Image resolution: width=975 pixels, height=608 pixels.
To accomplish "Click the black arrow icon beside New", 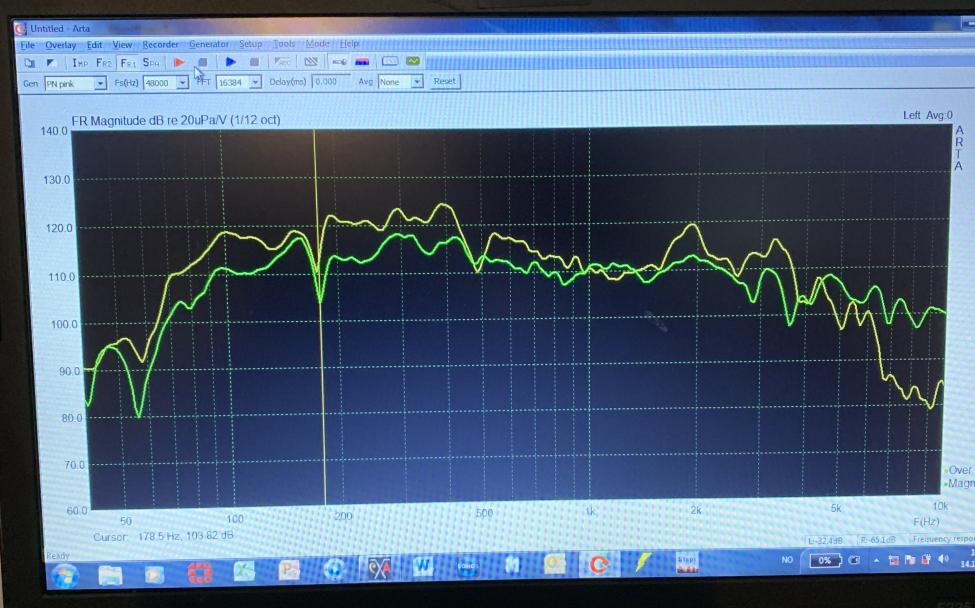I will click(x=52, y=63).
